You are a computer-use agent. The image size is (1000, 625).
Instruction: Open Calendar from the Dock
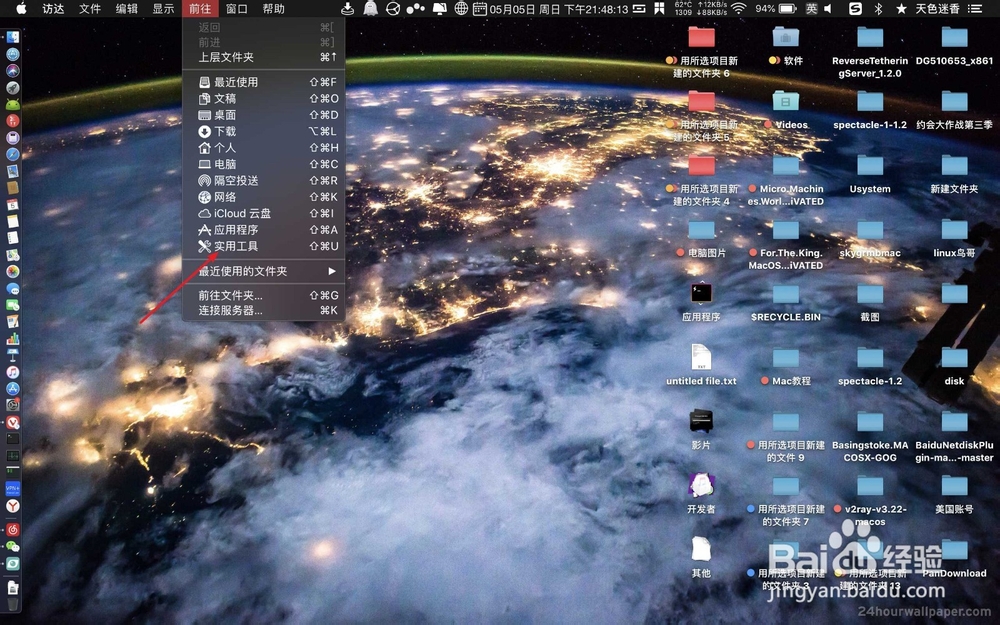click(x=13, y=205)
